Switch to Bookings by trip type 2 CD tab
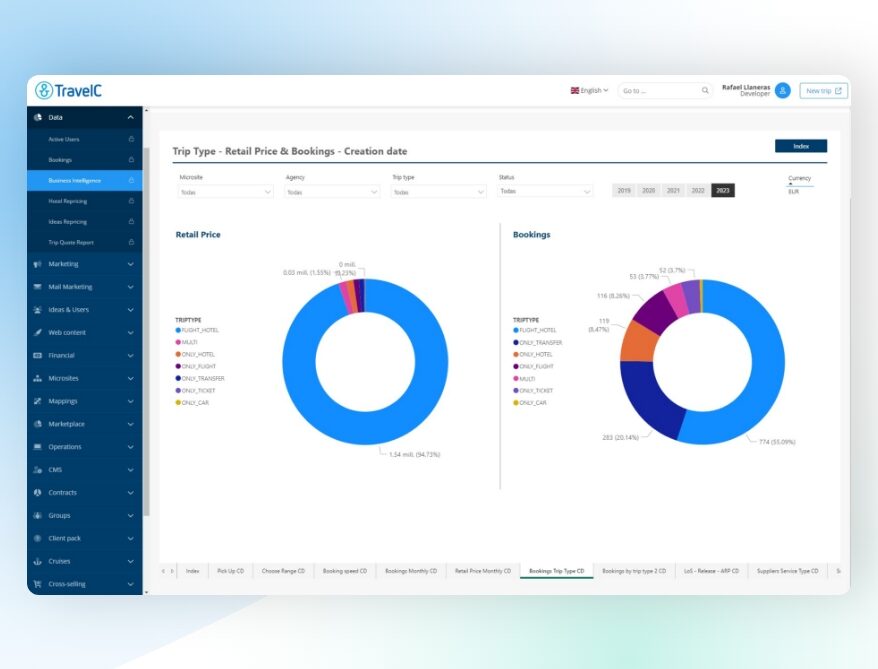878x669 pixels. coord(634,571)
